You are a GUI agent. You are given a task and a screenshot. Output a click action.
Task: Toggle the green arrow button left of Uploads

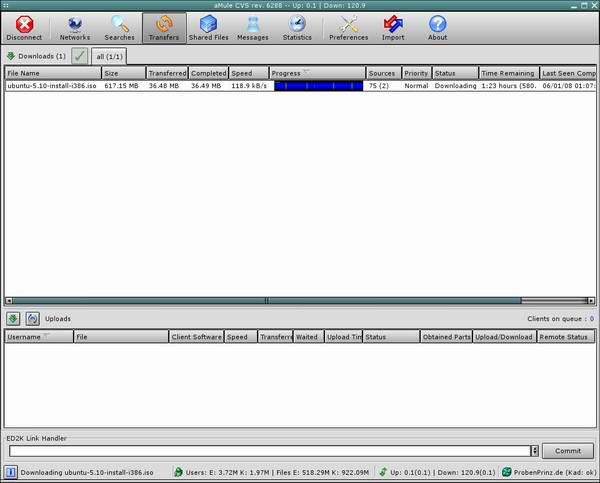(x=13, y=318)
